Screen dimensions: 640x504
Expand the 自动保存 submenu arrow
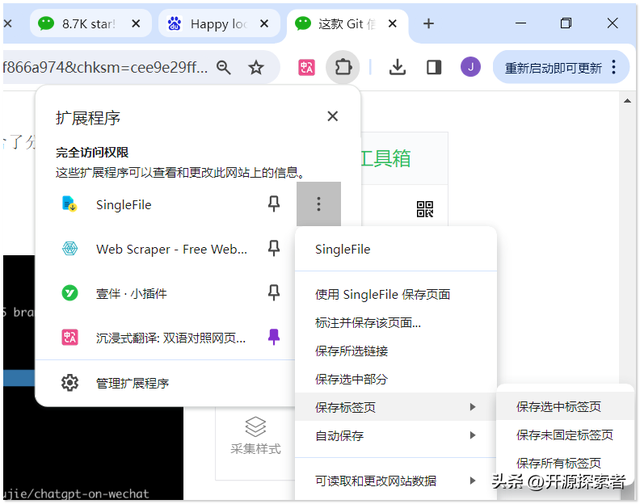click(x=473, y=435)
